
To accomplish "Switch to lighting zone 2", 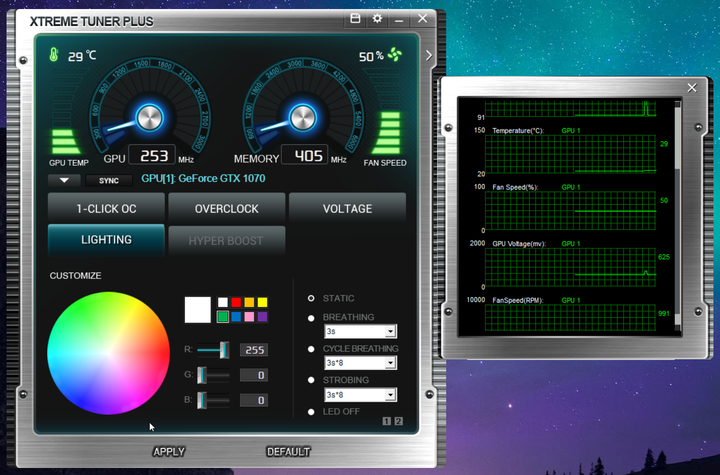I will coord(399,421).
